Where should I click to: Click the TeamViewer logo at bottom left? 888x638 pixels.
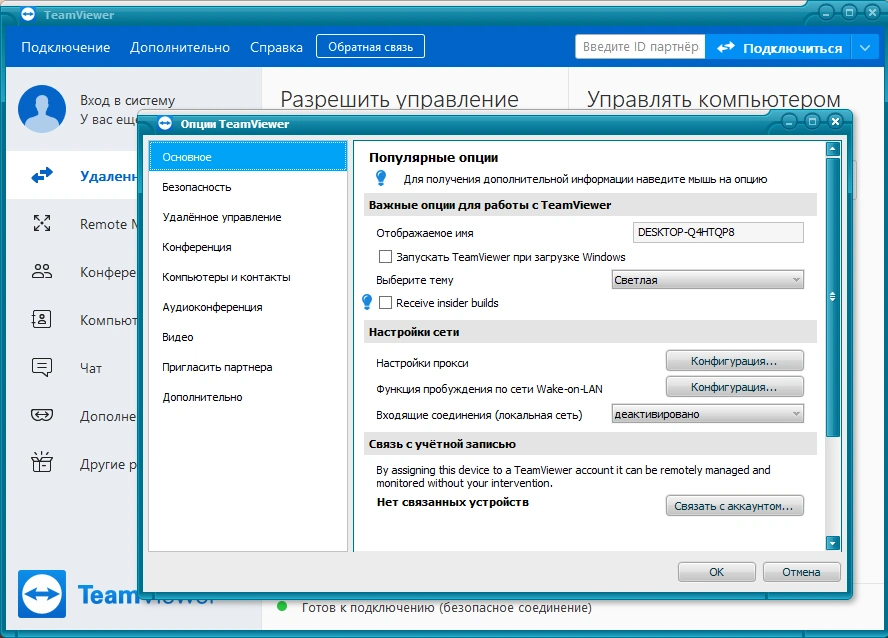tap(42, 594)
